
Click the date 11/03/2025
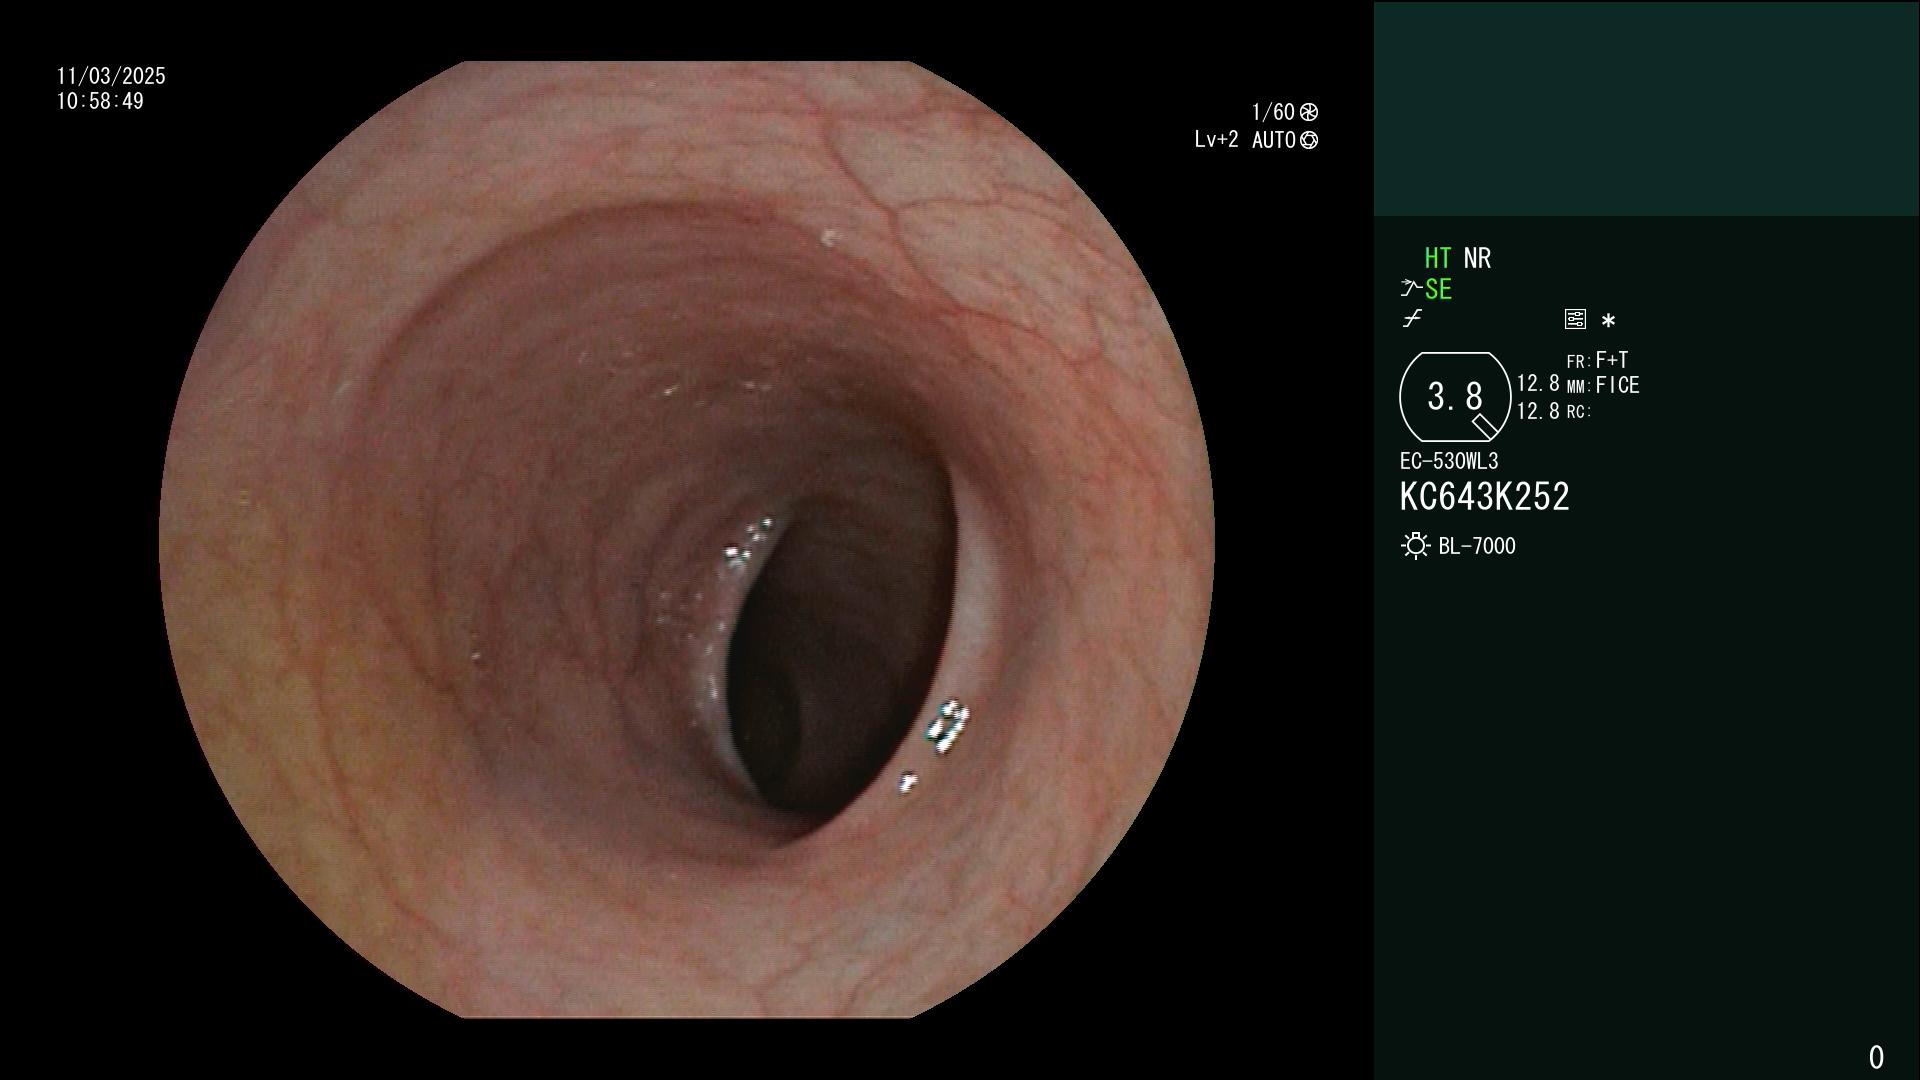111,76
